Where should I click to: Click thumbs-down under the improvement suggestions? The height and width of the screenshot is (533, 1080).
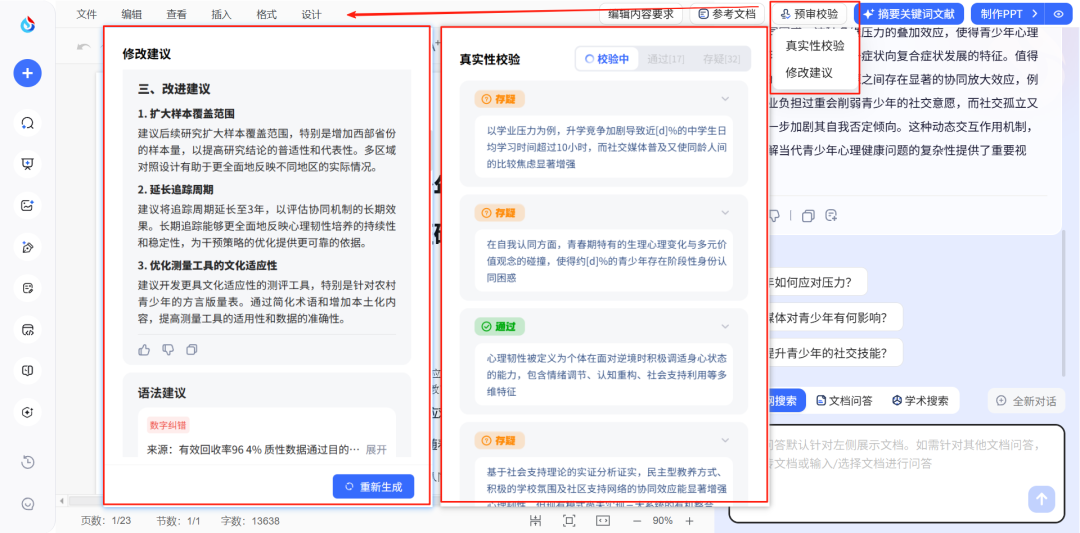click(x=168, y=349)
